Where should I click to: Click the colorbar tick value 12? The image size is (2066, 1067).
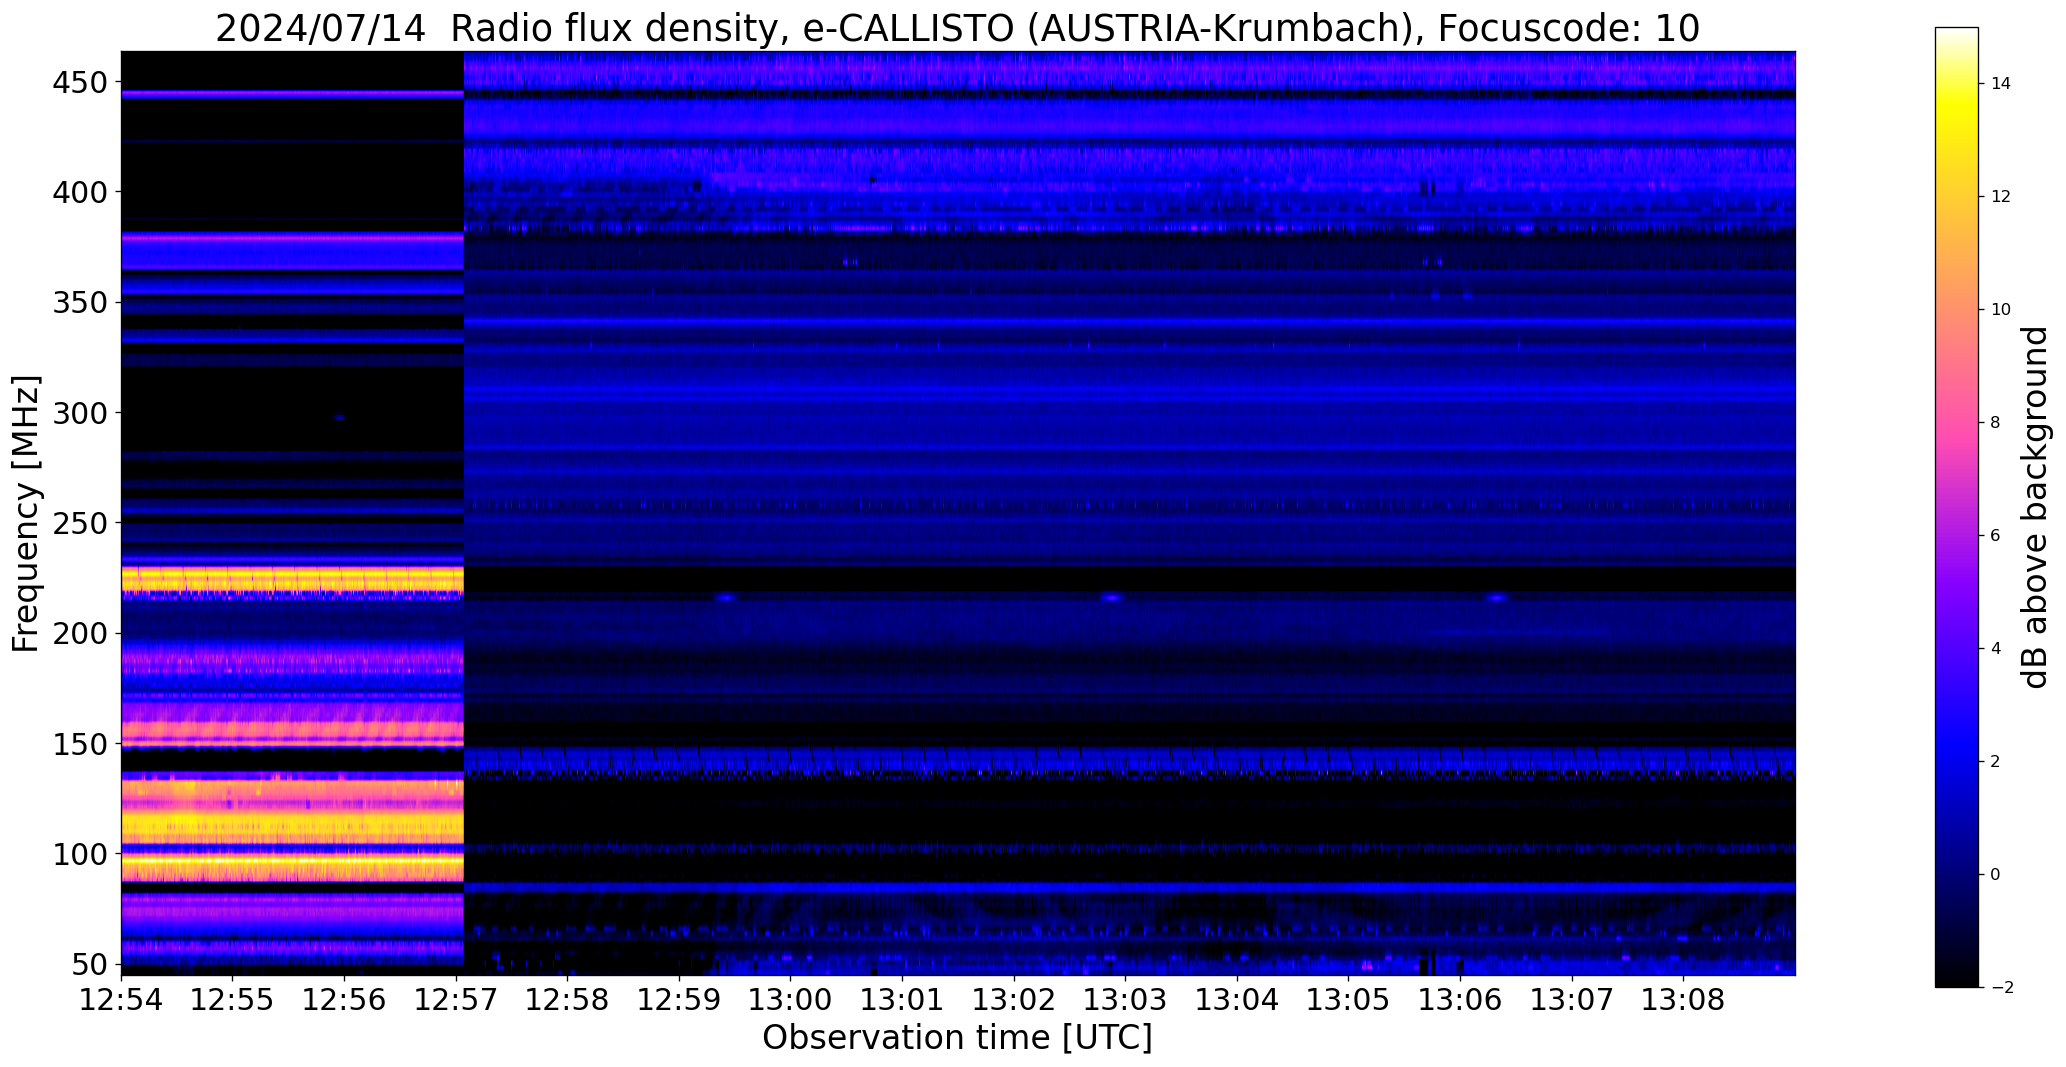click(x=2001, y=197)
